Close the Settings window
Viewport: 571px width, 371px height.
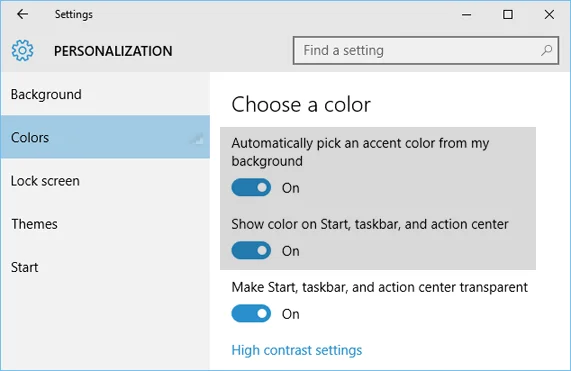click(x=549, y=15)
